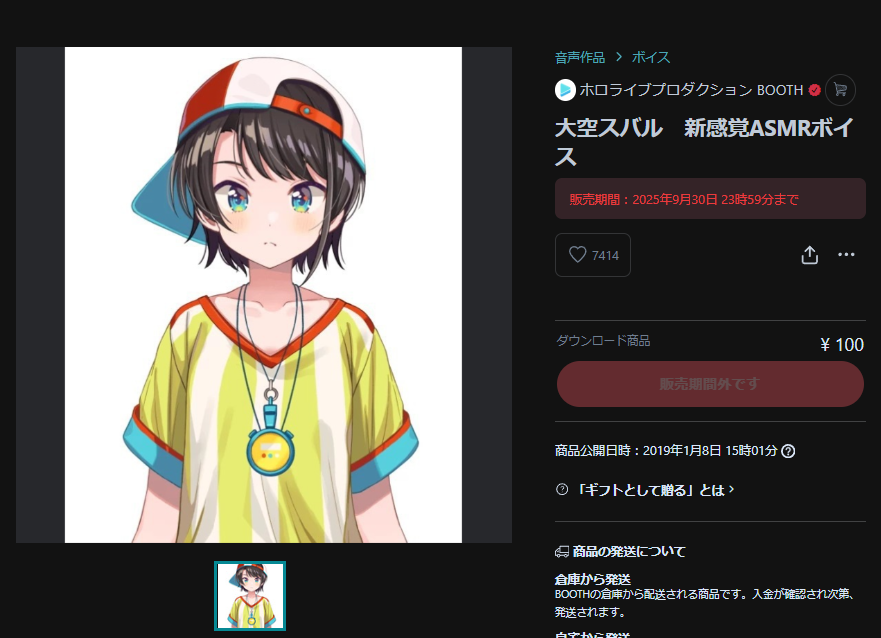Open the three-dot more options menu
Image resolution: width=881 pixels, height=638 pixels.
tap(846, 254)
